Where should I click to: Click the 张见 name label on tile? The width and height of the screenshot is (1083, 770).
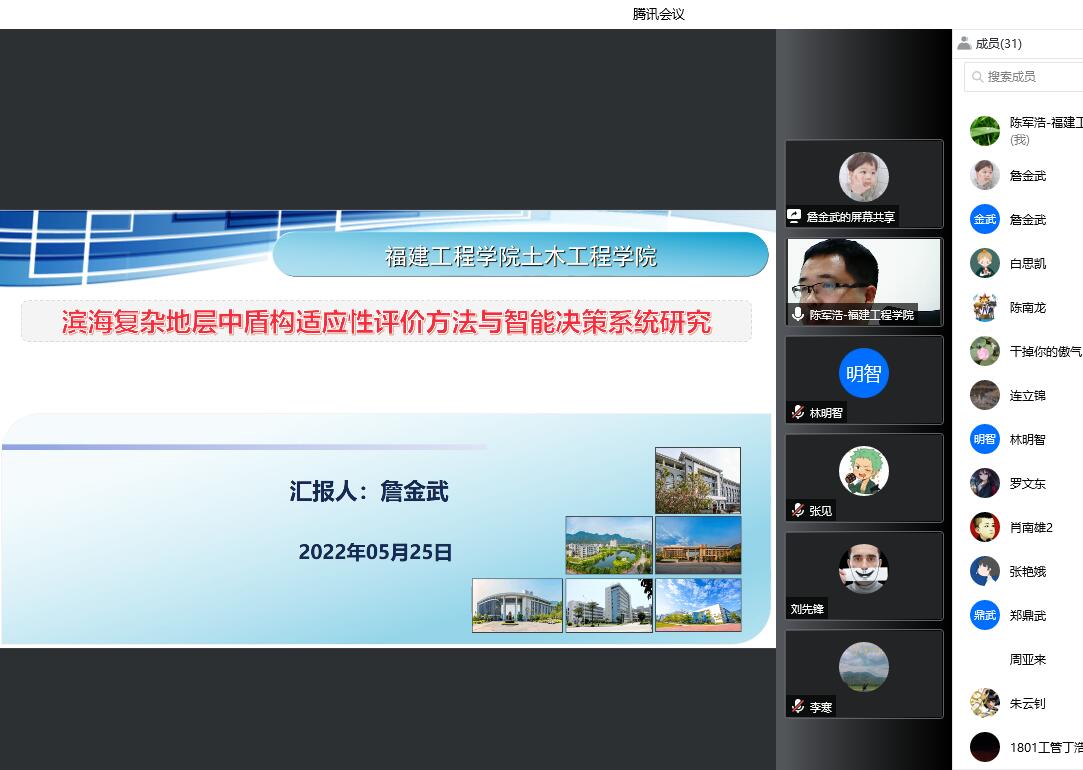821,511
